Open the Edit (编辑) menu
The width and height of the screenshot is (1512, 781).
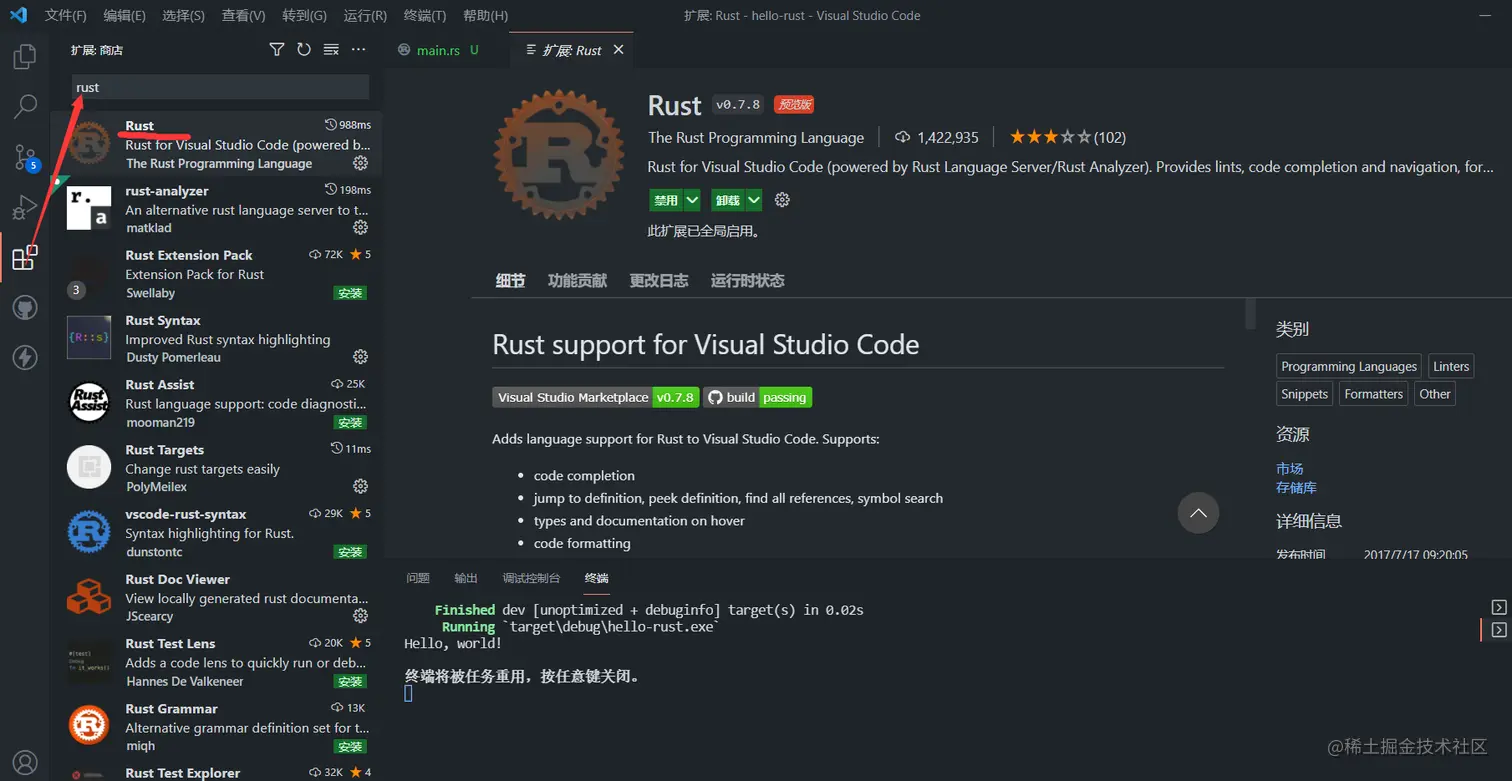(124, 16)
